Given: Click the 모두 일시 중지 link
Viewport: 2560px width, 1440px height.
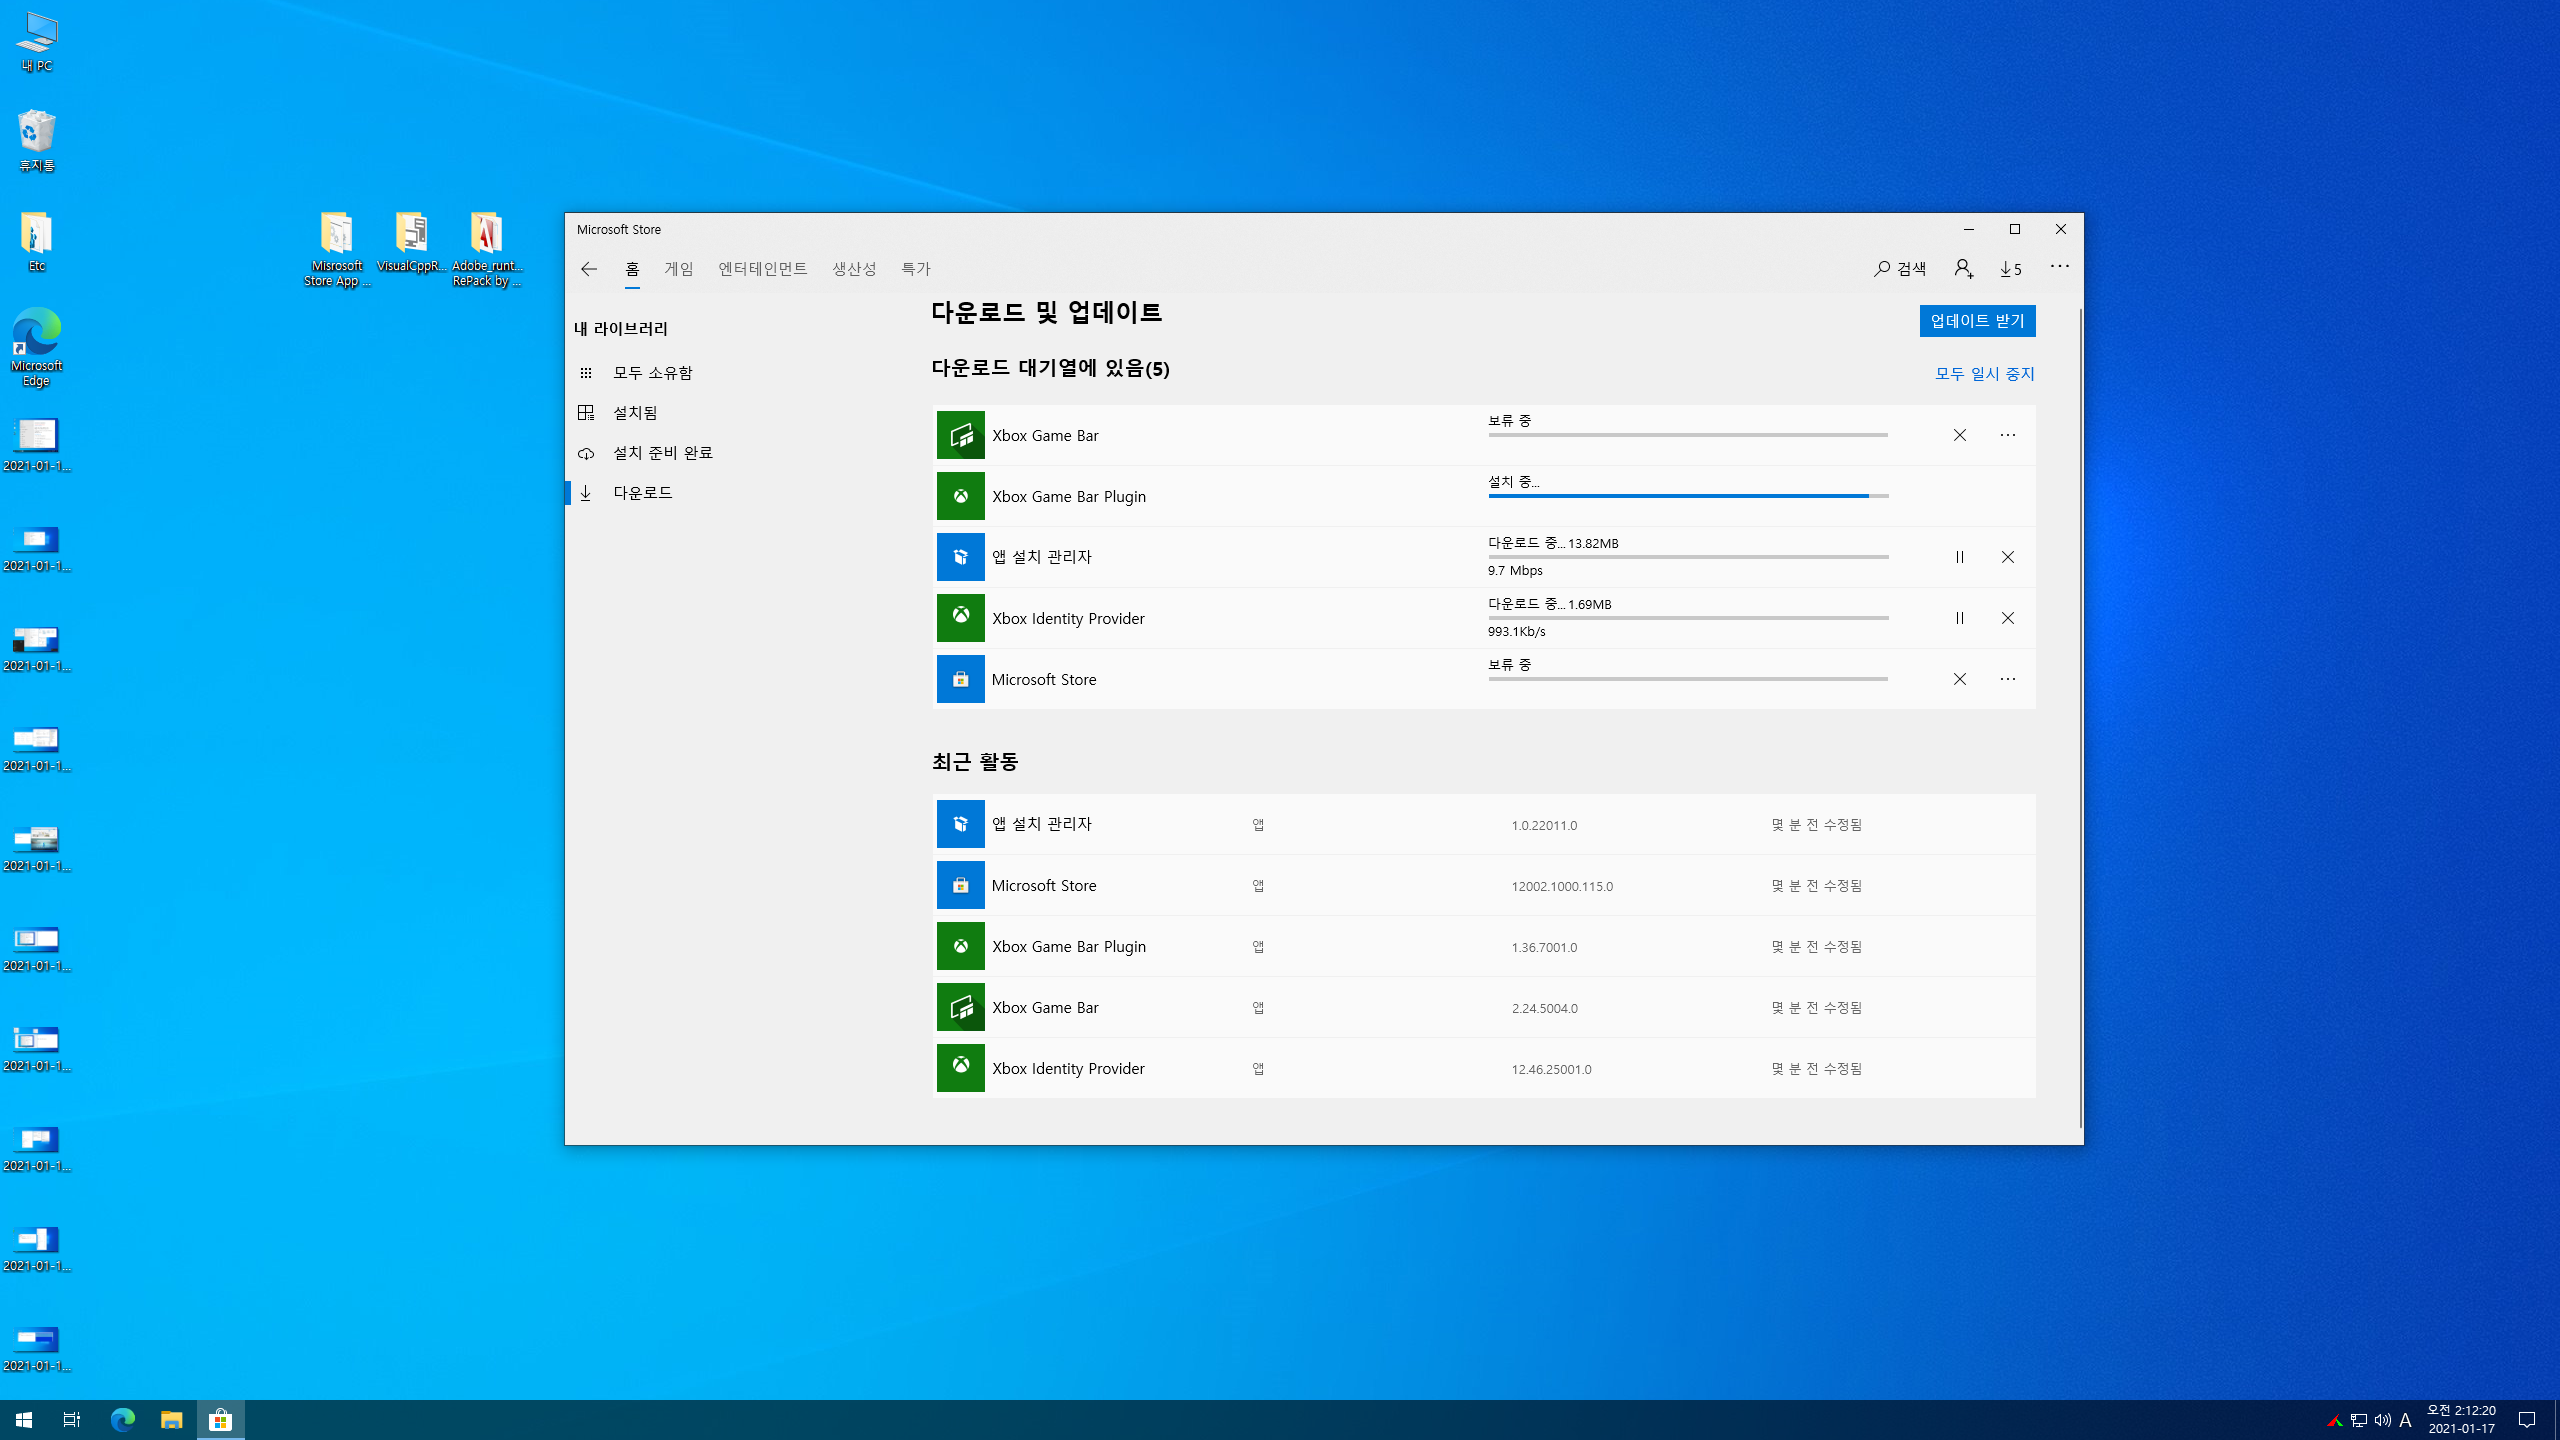Looking at the screenshot, I should [1984, 374].
